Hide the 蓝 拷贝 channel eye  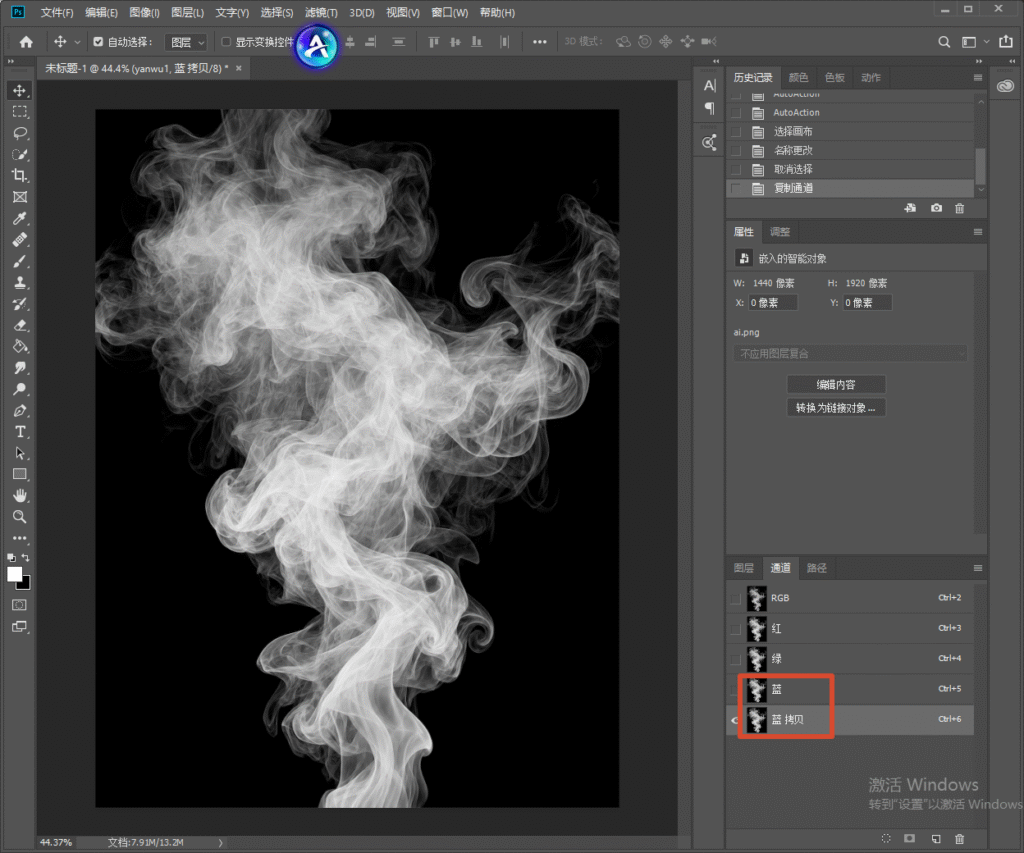[x=735, y=720]
